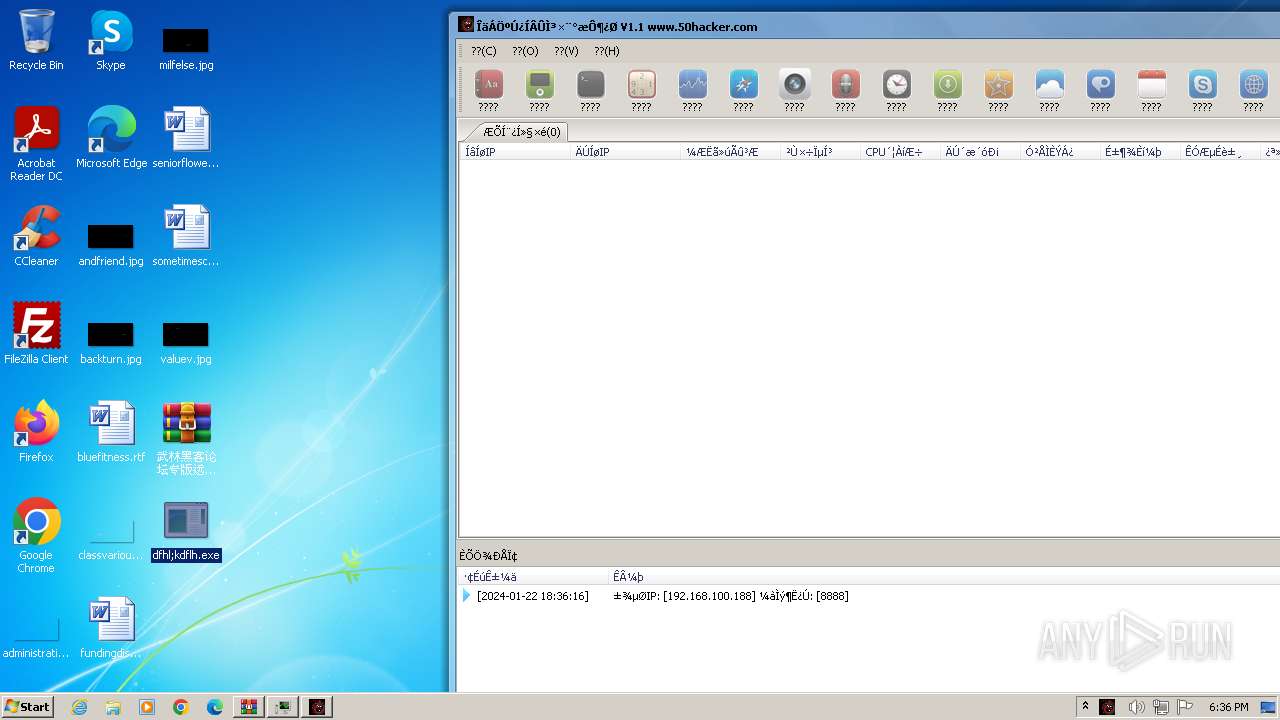
Task: Select the andfriend.jpg desktop file
Action: coord(111,244)
